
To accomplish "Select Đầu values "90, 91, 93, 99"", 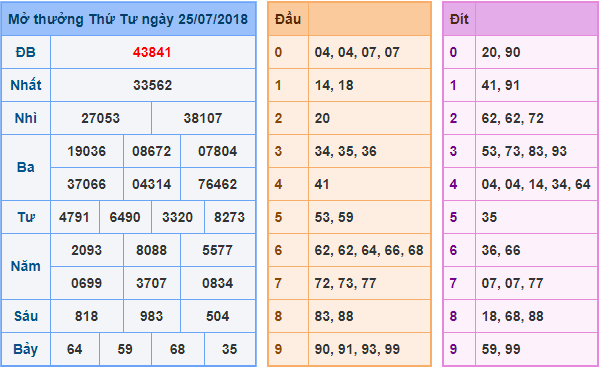I will click(357, 349).
